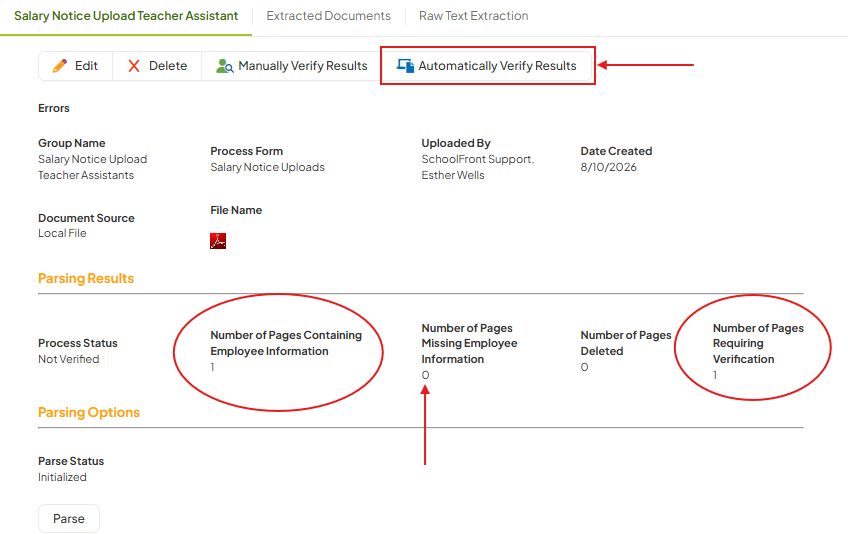
Task: Click the 'Number of Pages Containing Employee Information' label
Action: point(286,343)
